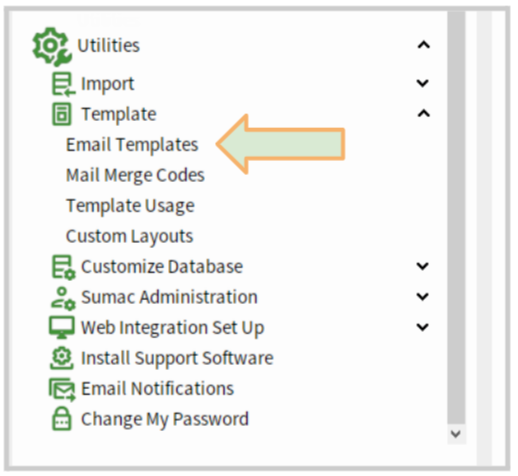Expand the Import submenu chevron
The image size is (518, 476).
click(423, 83)
